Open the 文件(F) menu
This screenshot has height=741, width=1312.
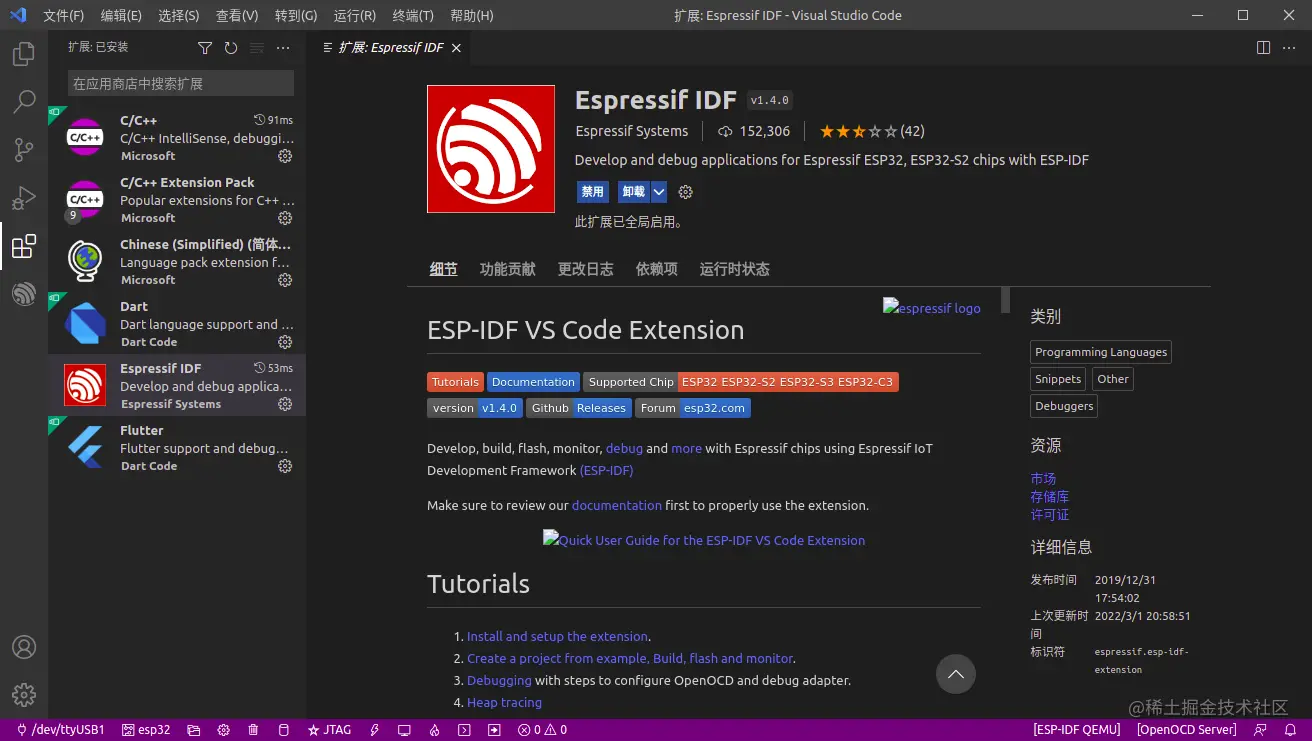(x=64, y=16)
